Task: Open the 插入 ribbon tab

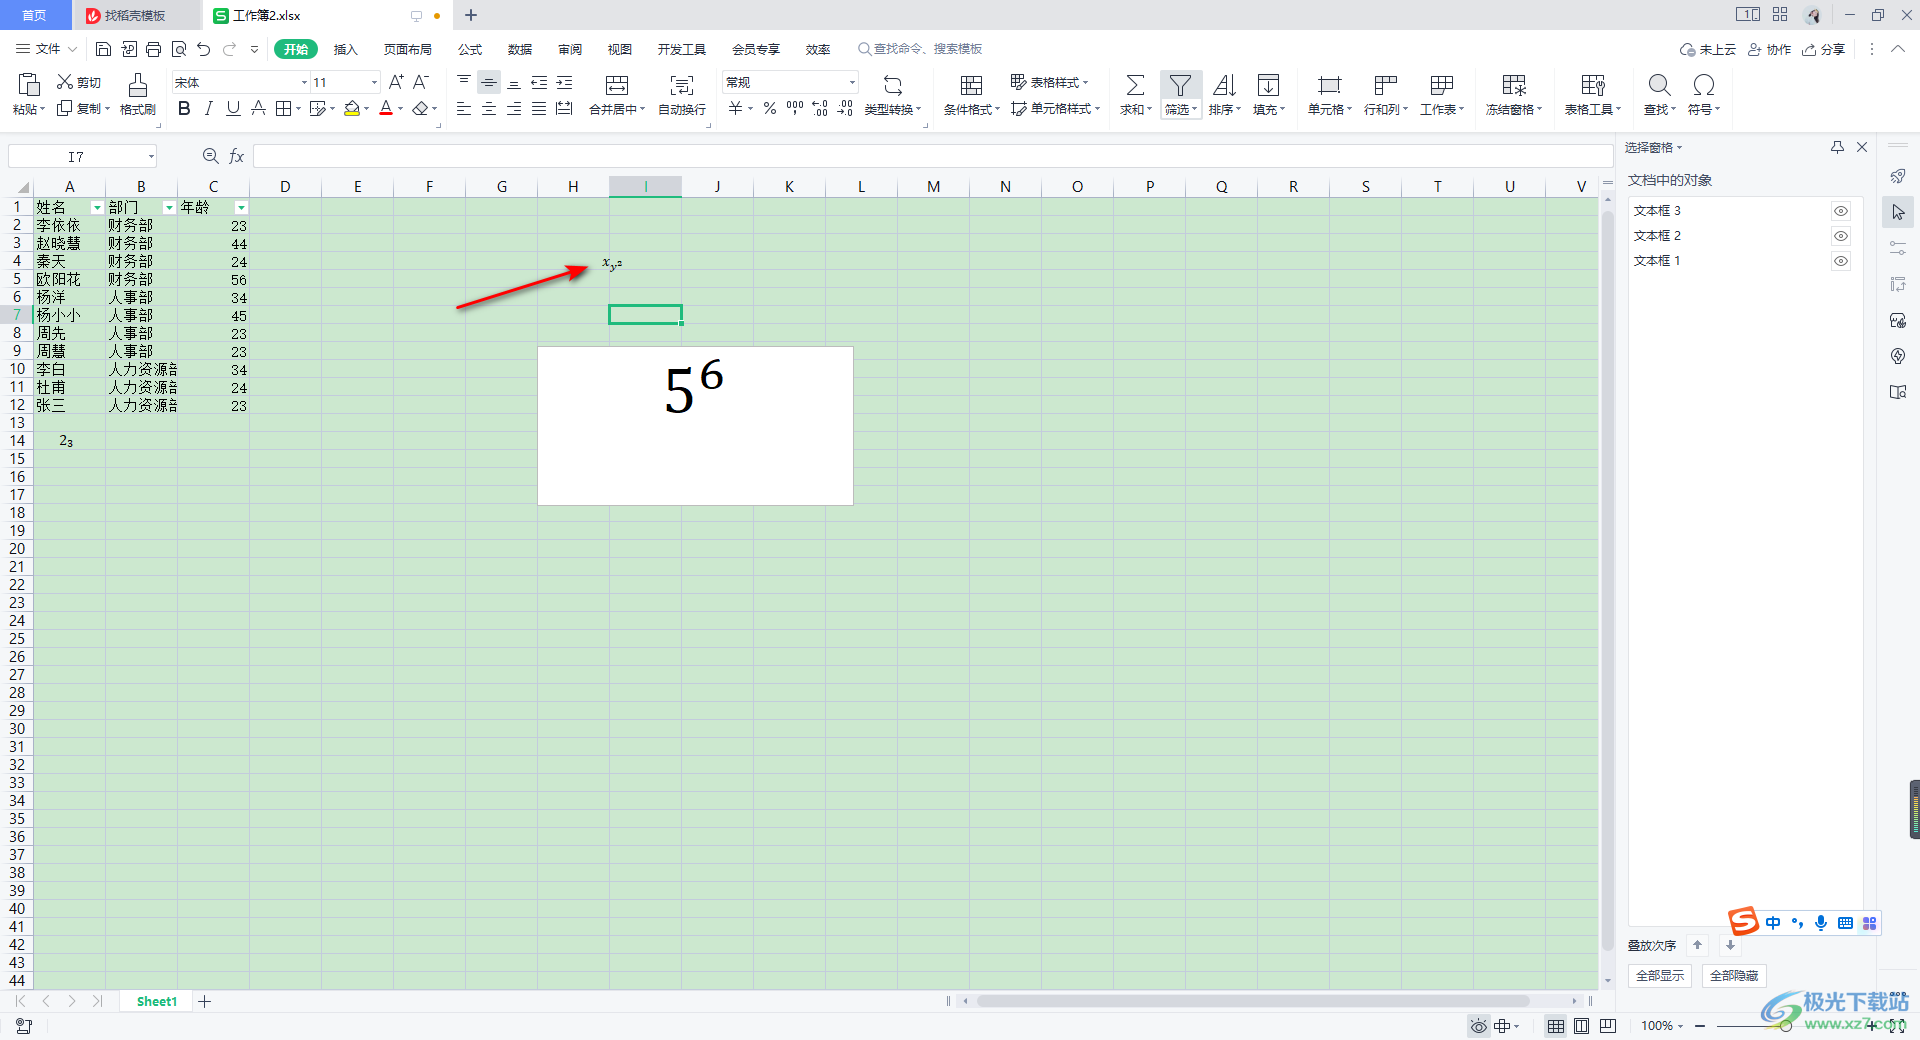Action: 345,49
